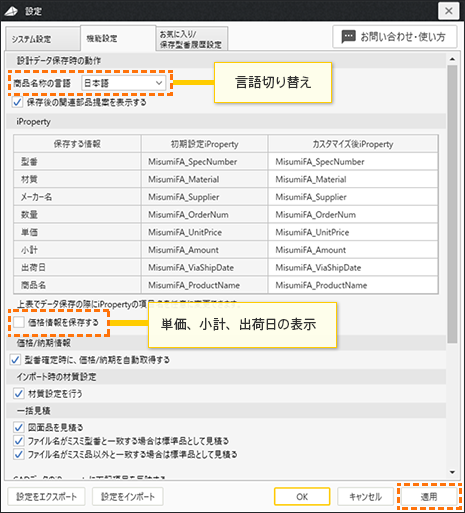Viewport: 465px width, 513px height.
Task: Click default MisumiFA_Amount cell
Action: tap(204, 250)
